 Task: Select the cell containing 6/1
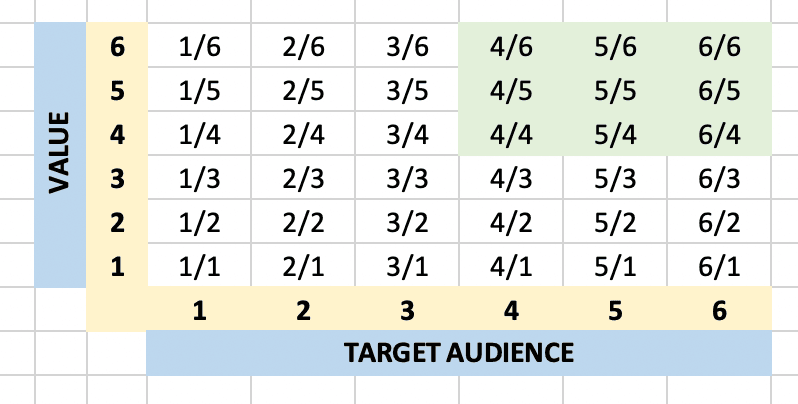pyautogui.click(x=719, y=267)
